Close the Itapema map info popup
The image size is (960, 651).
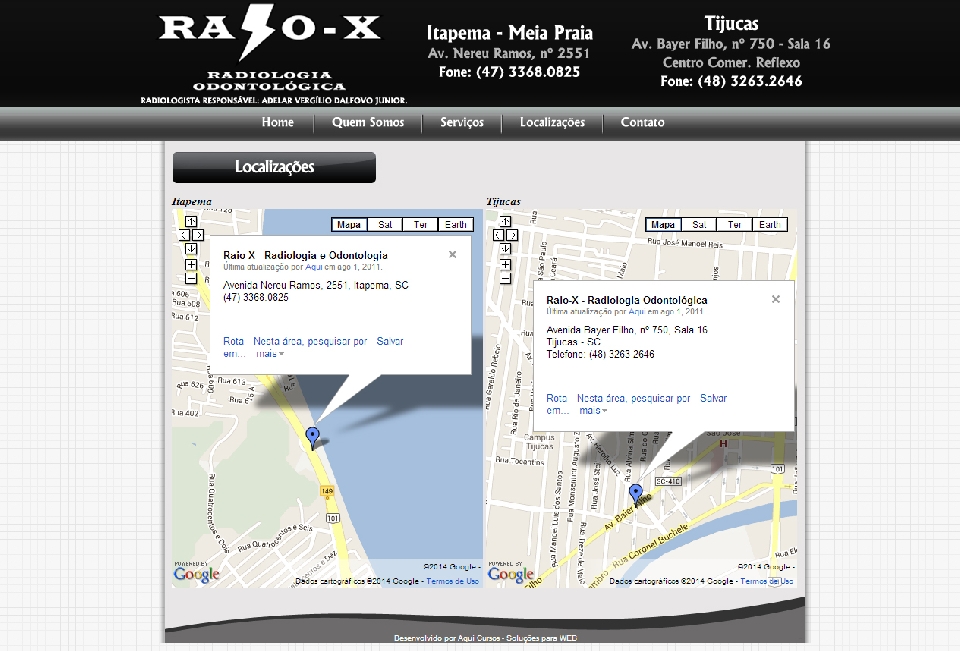452,255
